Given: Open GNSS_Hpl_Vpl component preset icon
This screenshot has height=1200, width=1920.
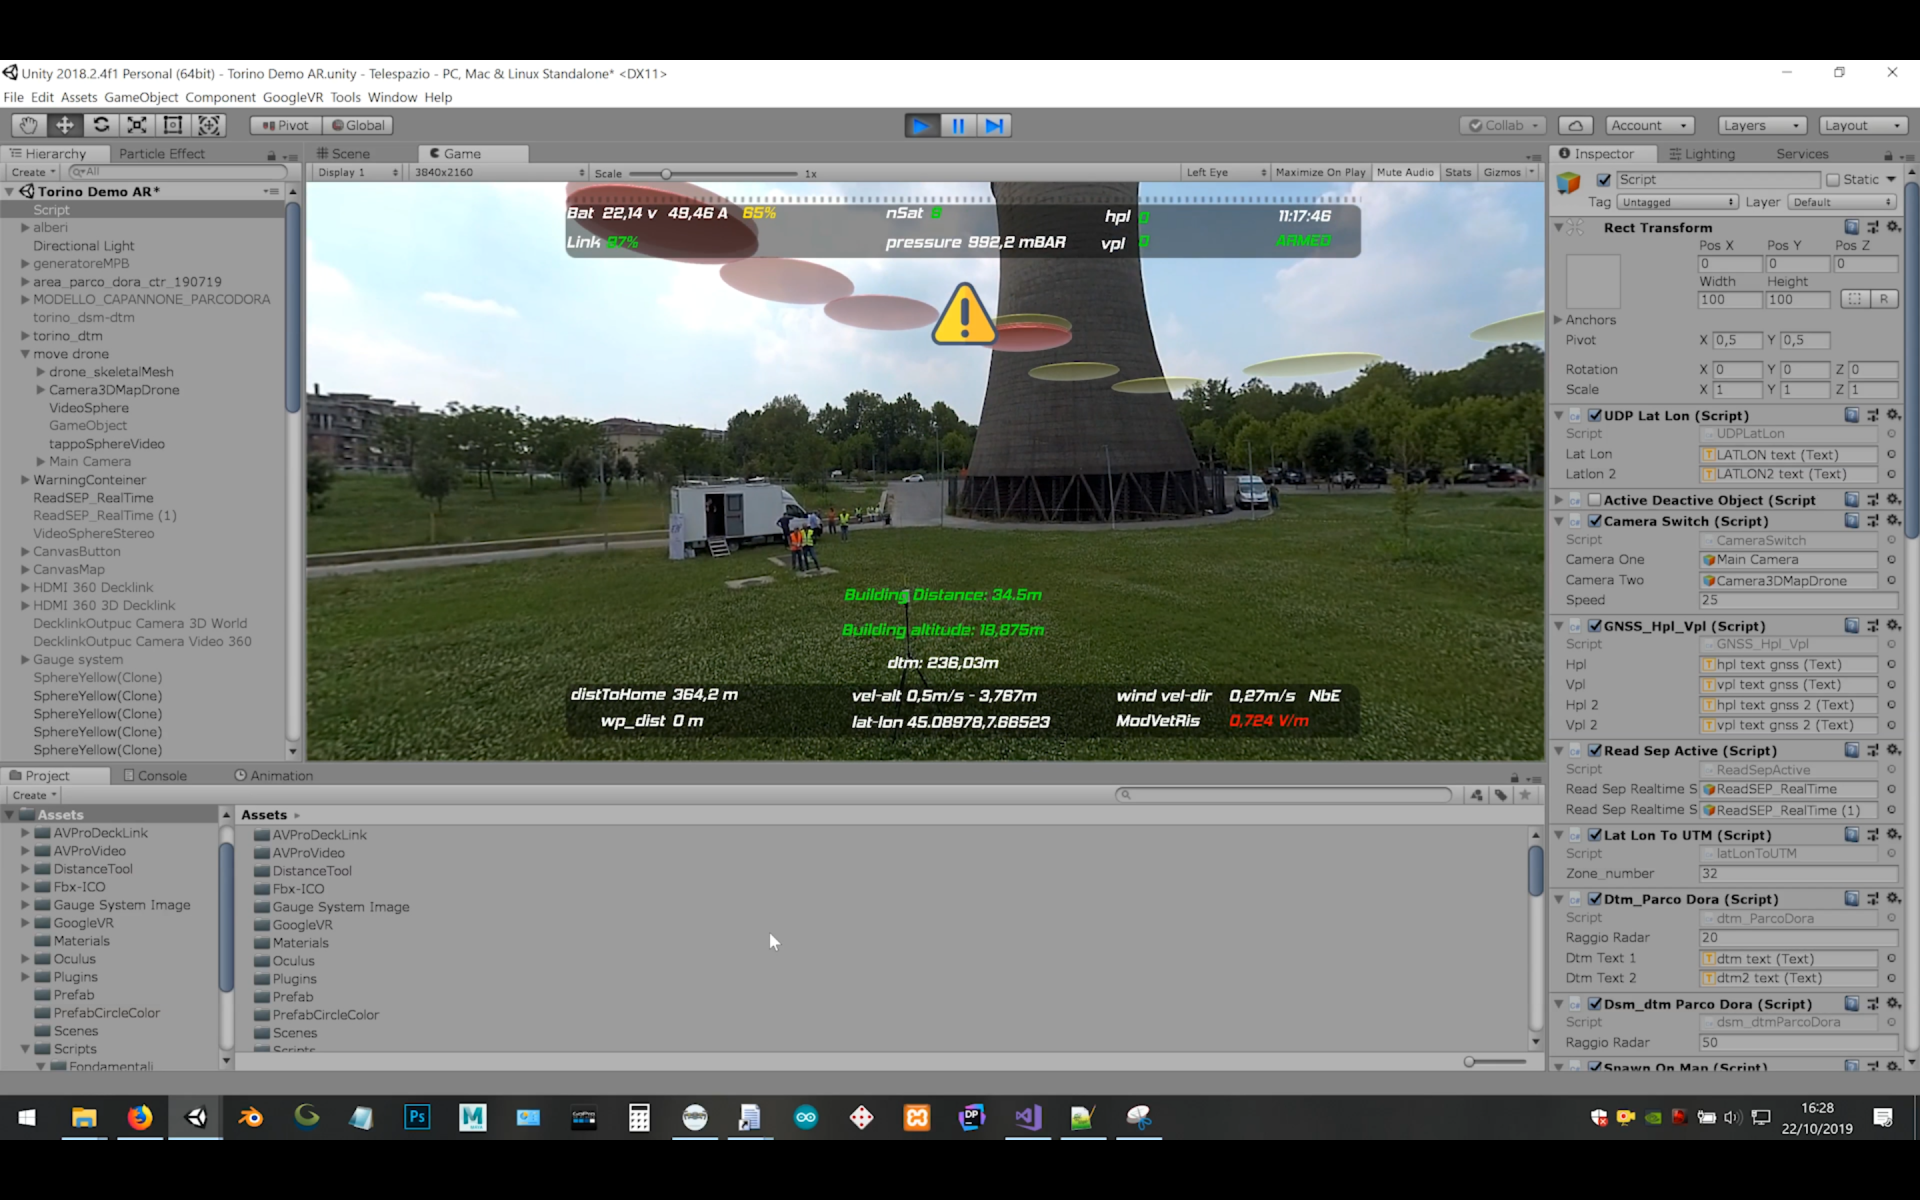Looking at the screenshot, I should click(1873, 626).
